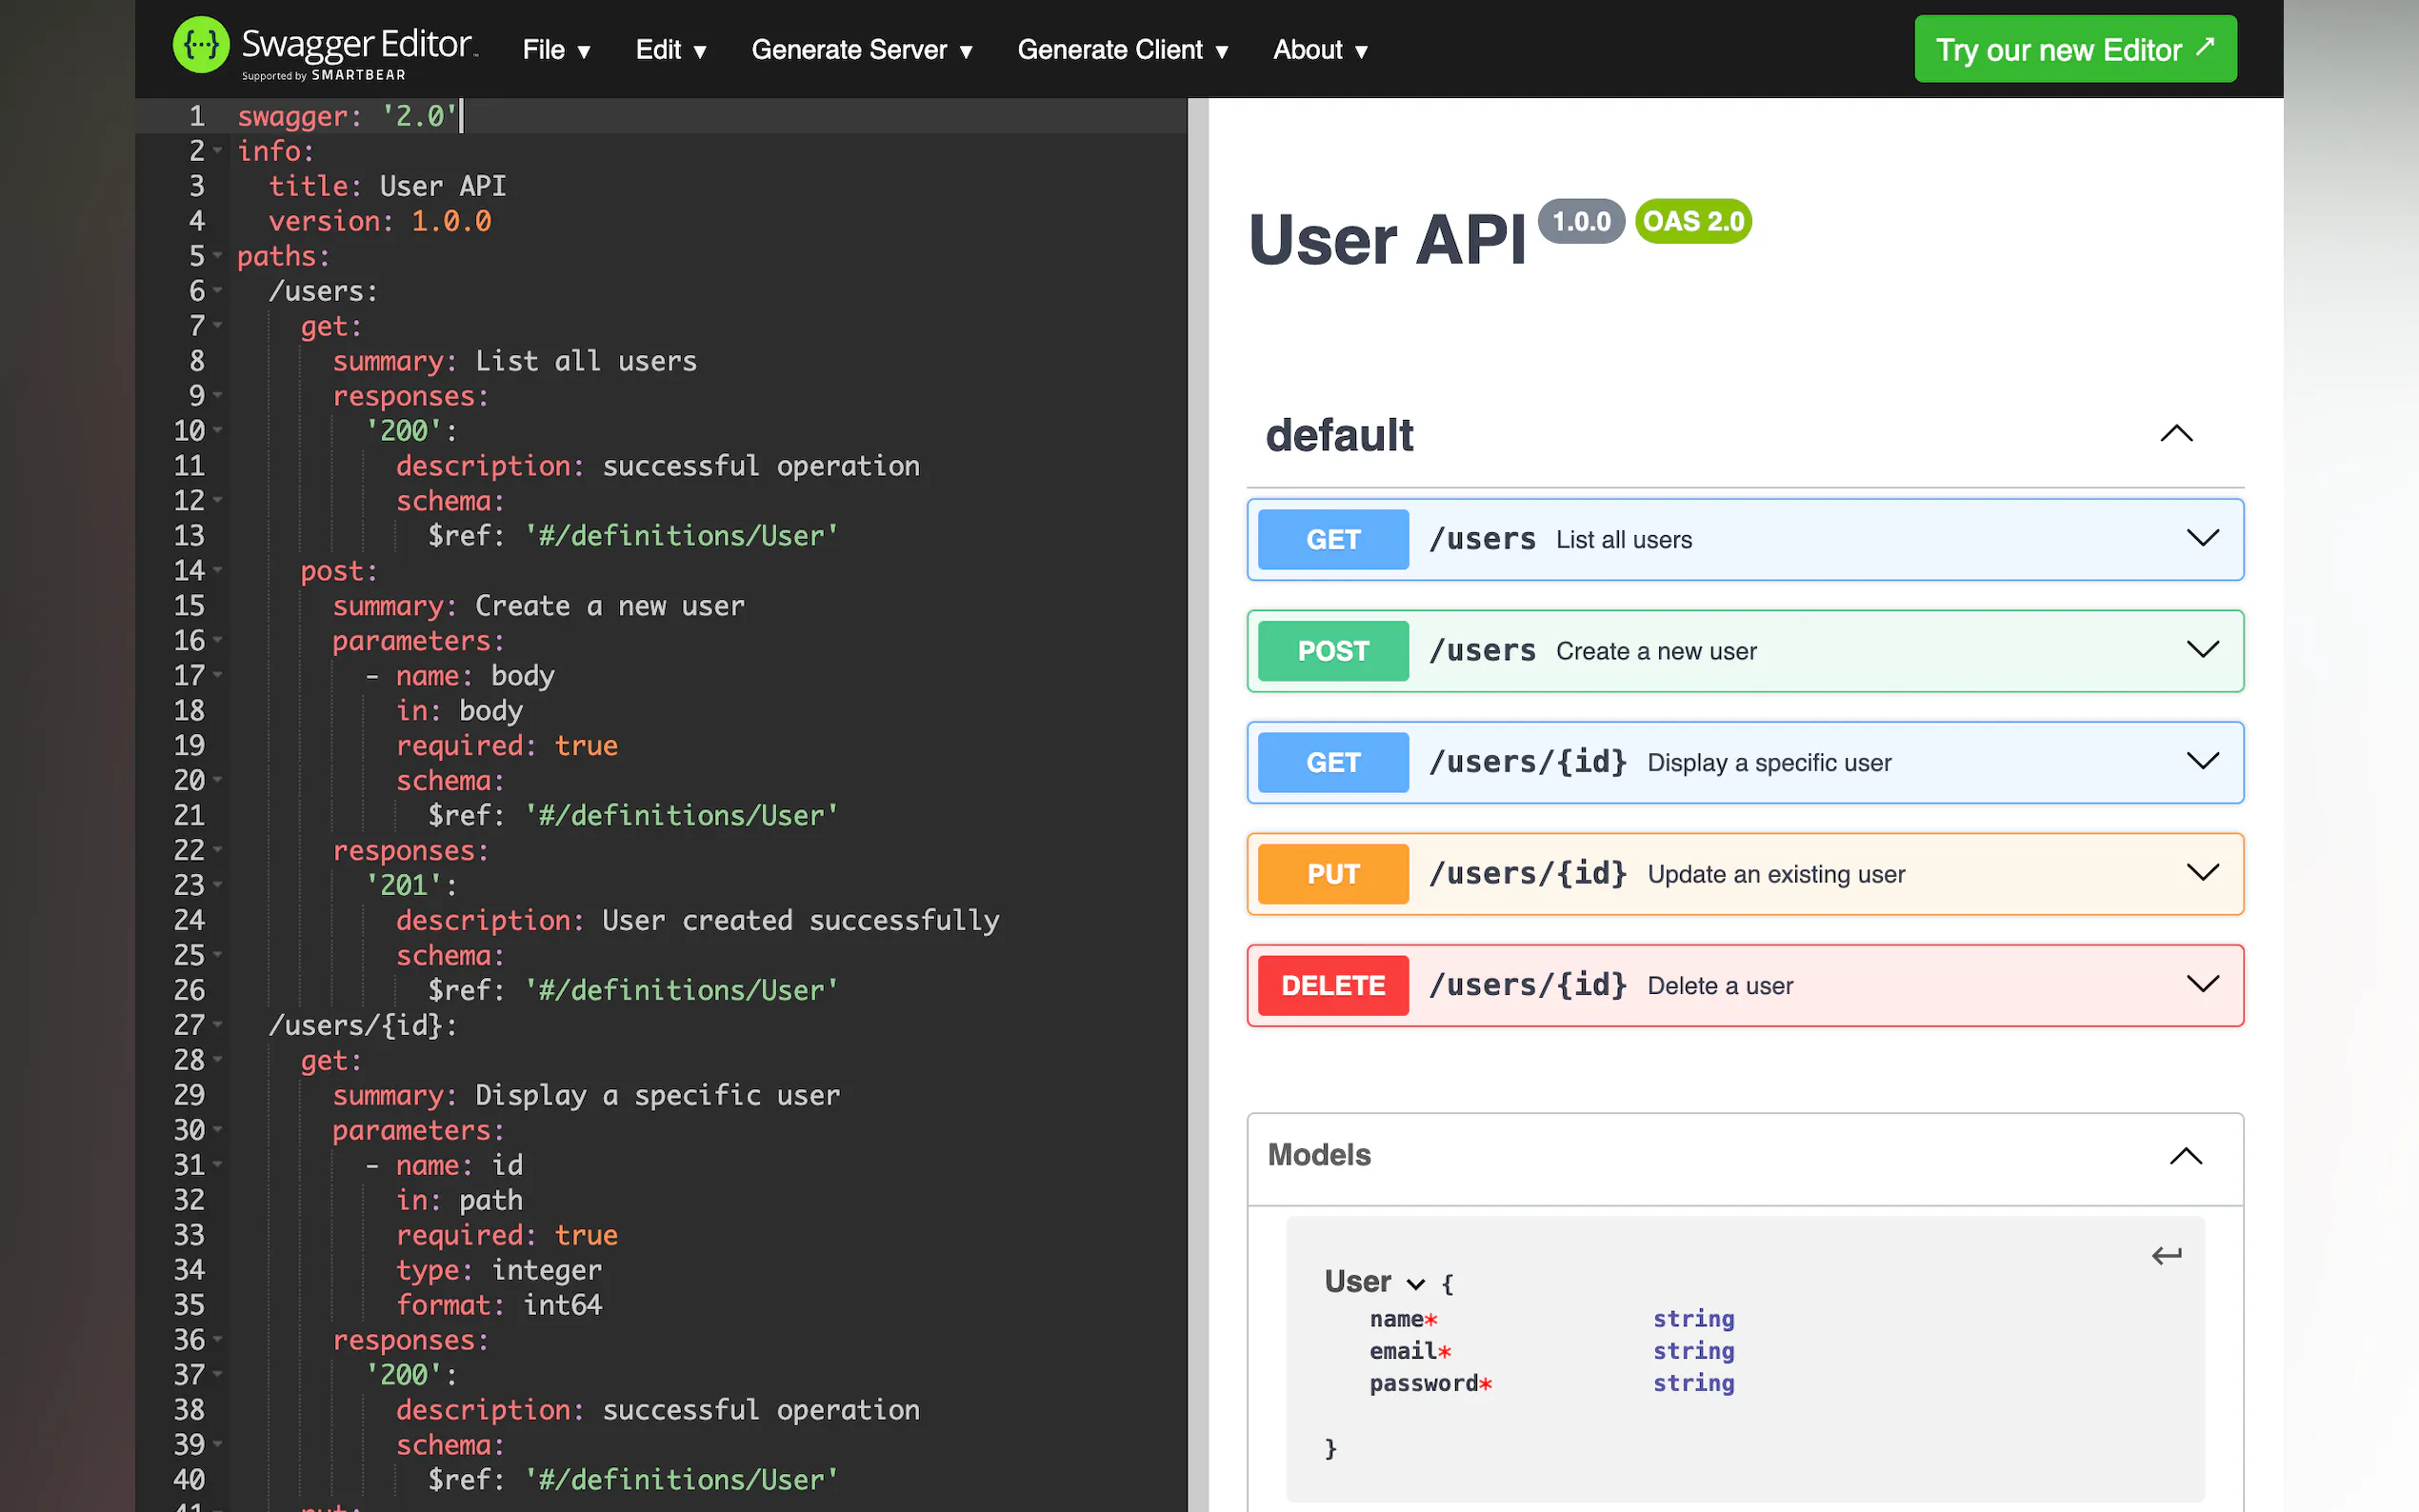
Task: Fold the info block at line 2
Action: click(x=218, y=151)
